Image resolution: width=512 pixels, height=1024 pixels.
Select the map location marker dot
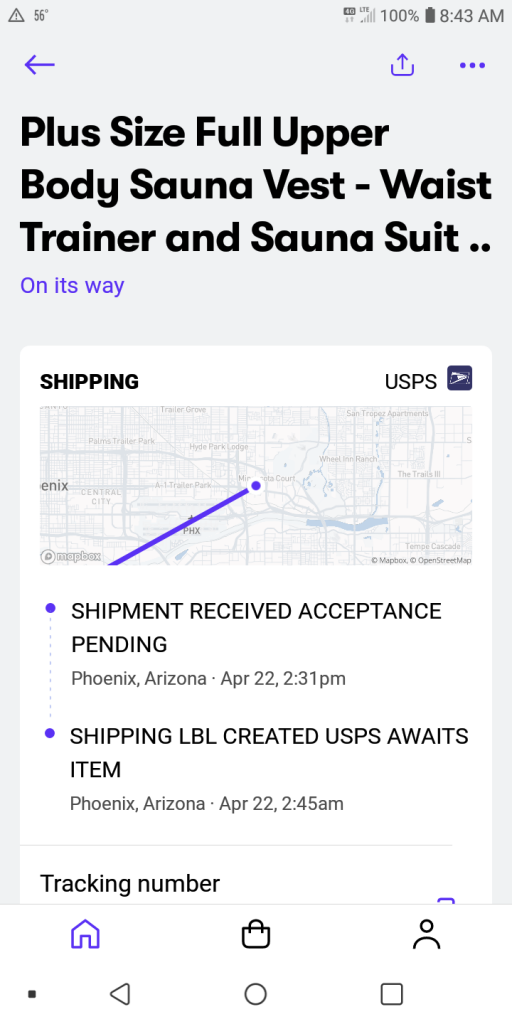(x=256, y=485)
